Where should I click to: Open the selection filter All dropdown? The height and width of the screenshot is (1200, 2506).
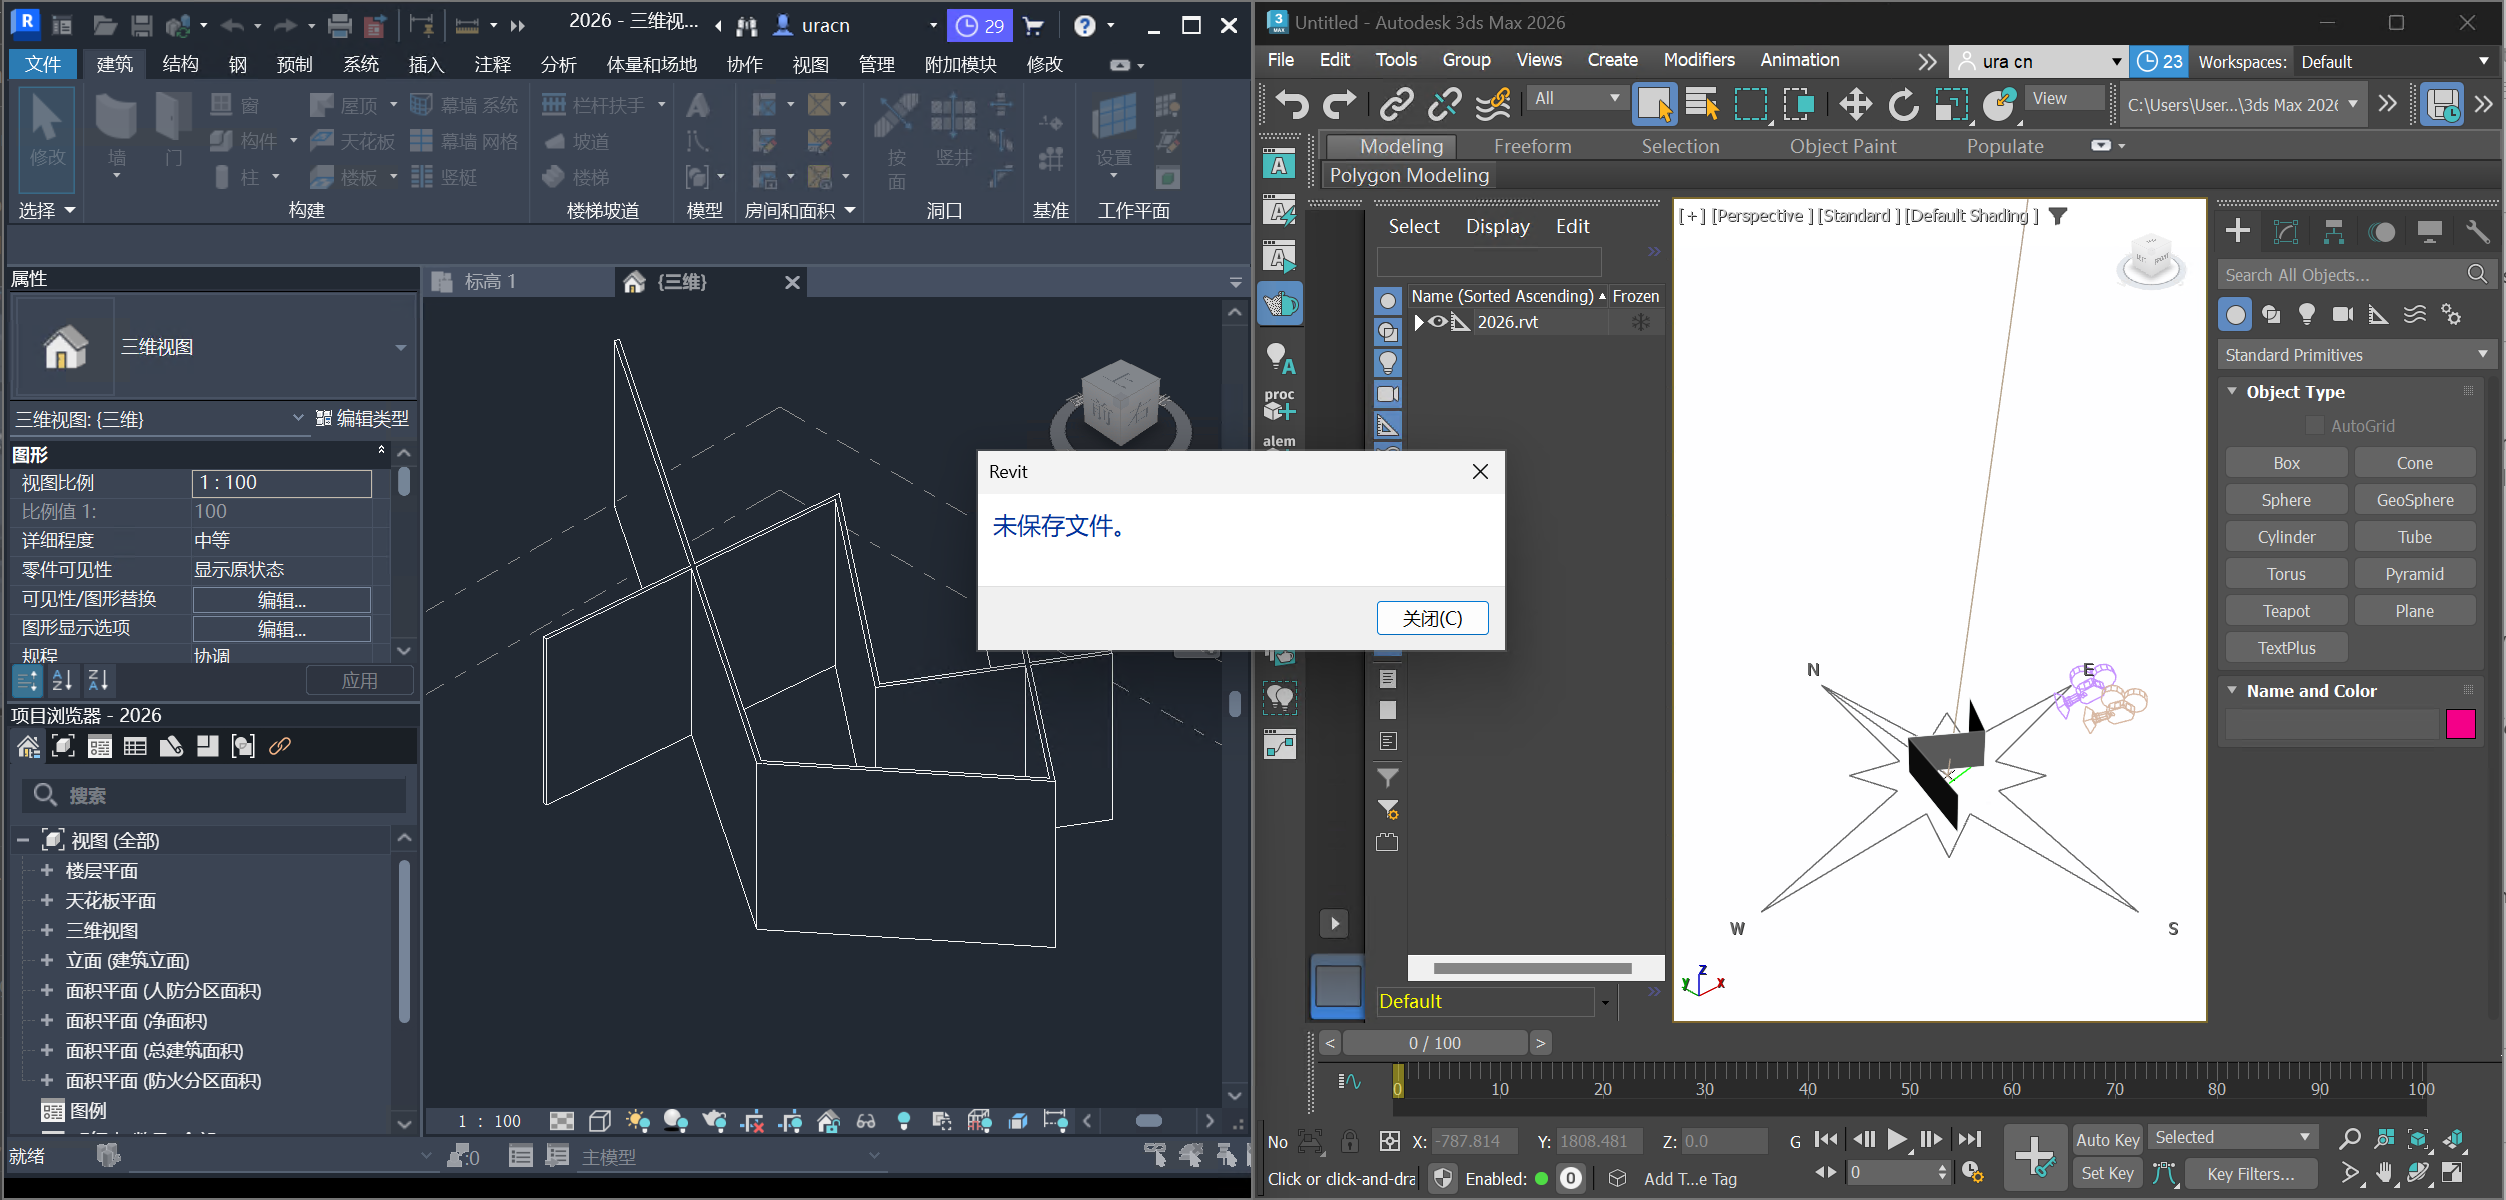(1577, 98)
